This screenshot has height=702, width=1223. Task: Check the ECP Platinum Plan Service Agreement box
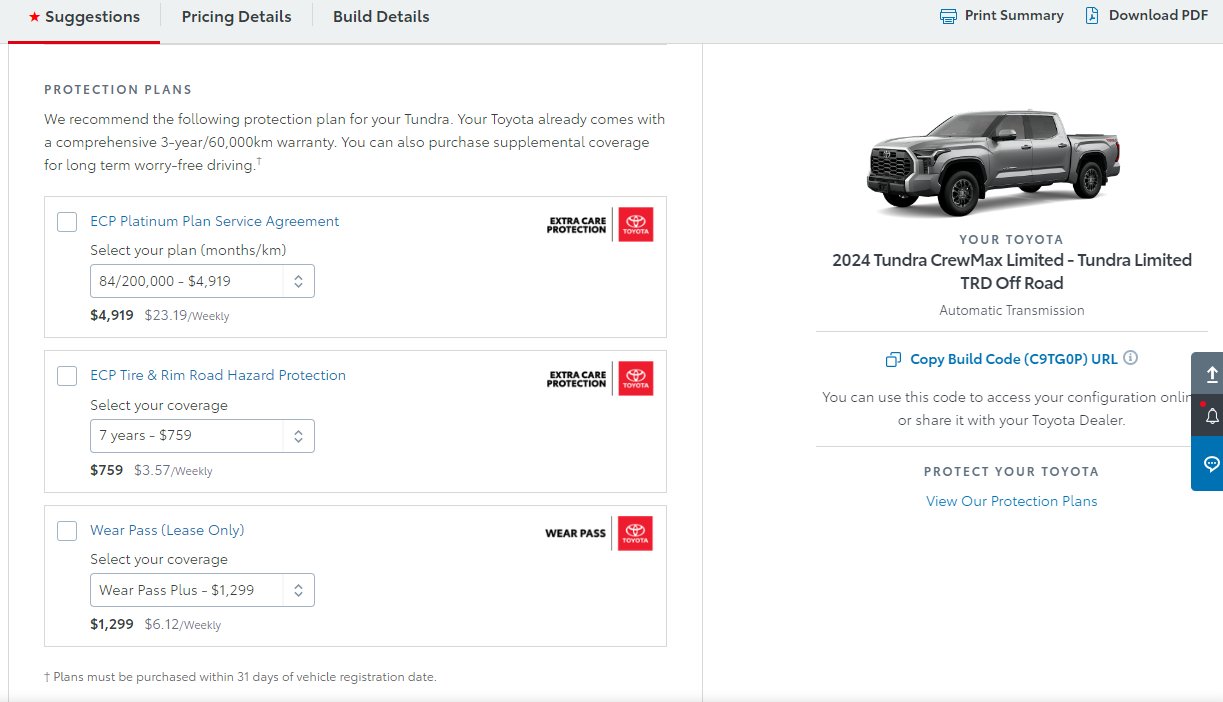click(x=67, y=222)
